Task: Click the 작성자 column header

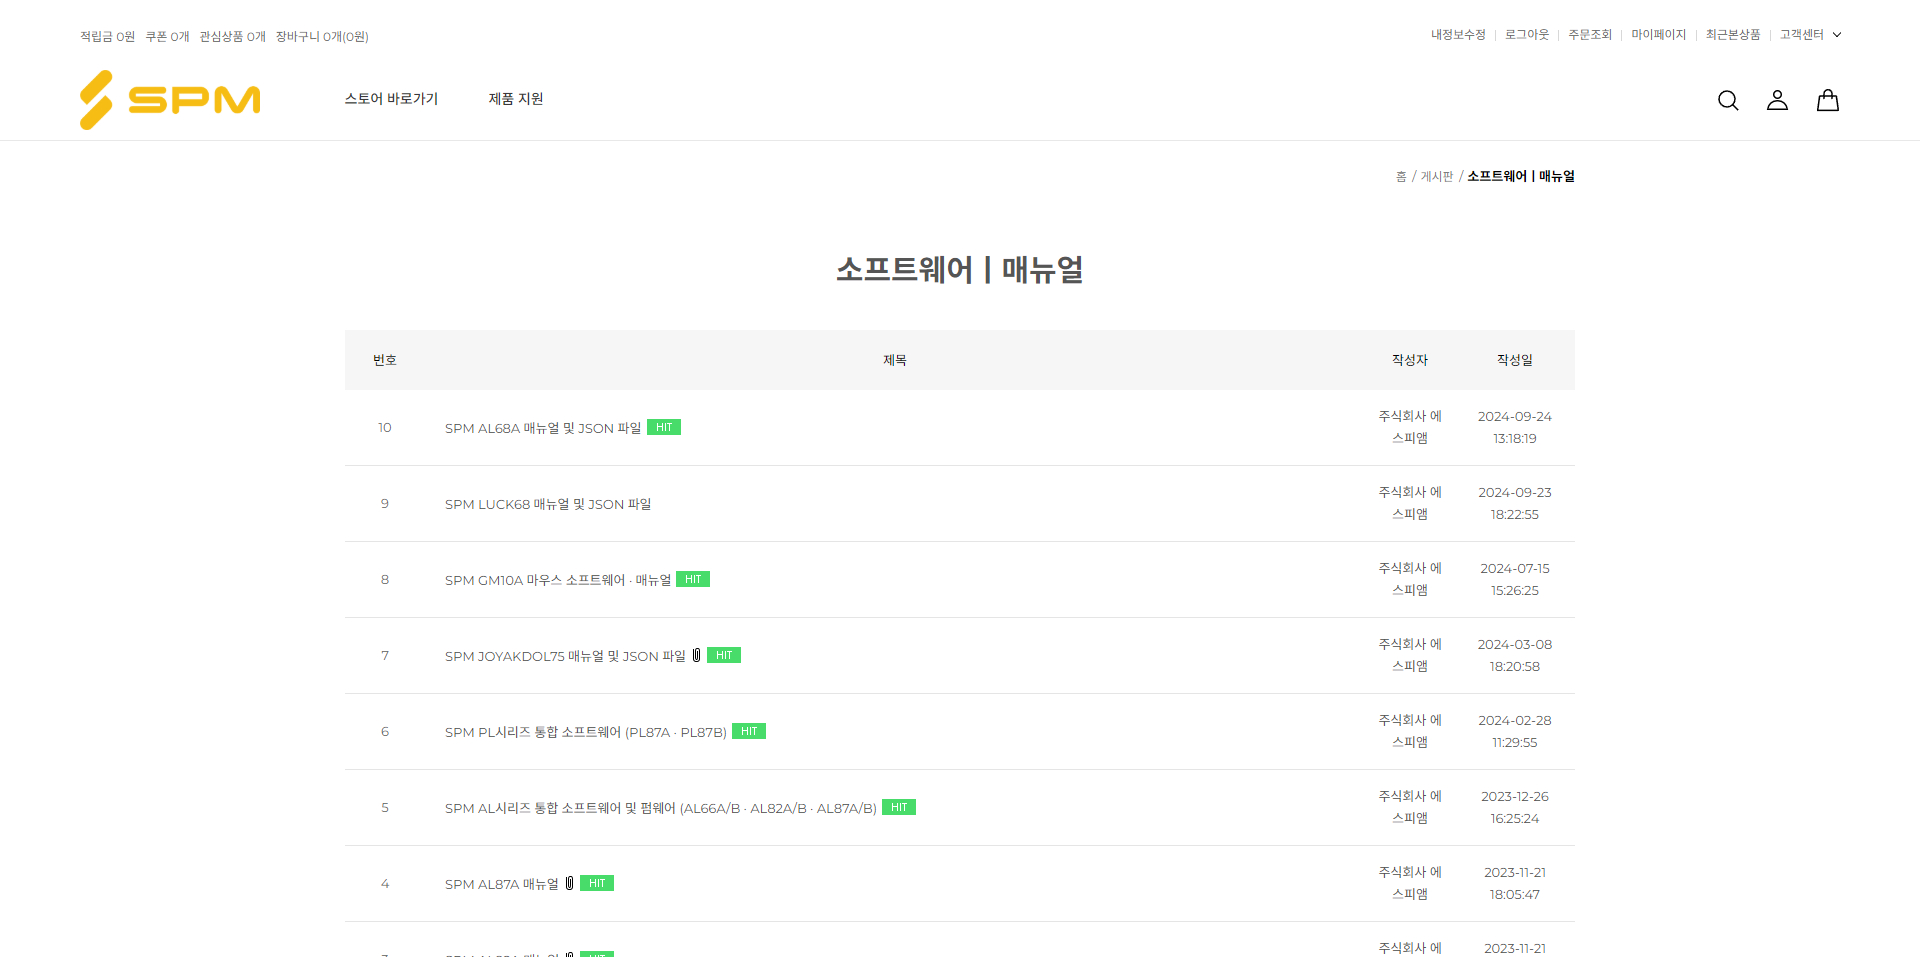Action: [x=1410, y=360]
